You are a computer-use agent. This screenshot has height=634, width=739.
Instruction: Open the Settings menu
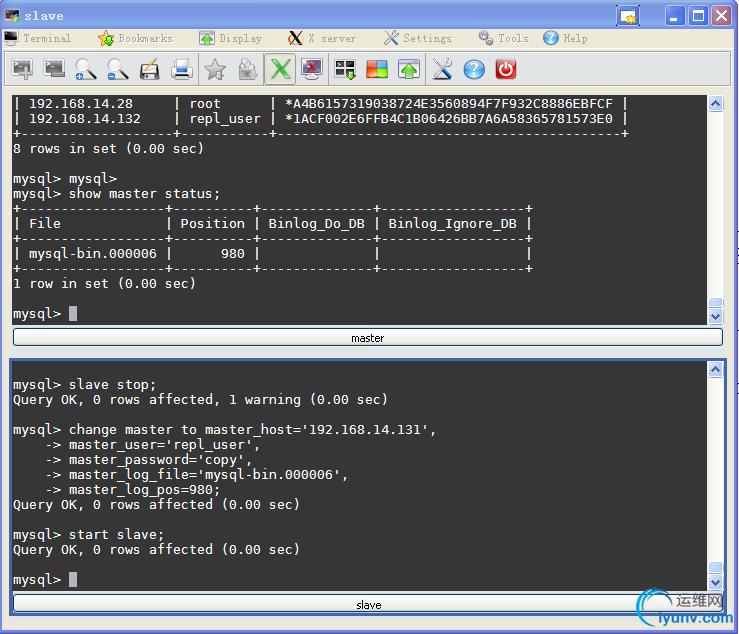(x=418, y=38)
